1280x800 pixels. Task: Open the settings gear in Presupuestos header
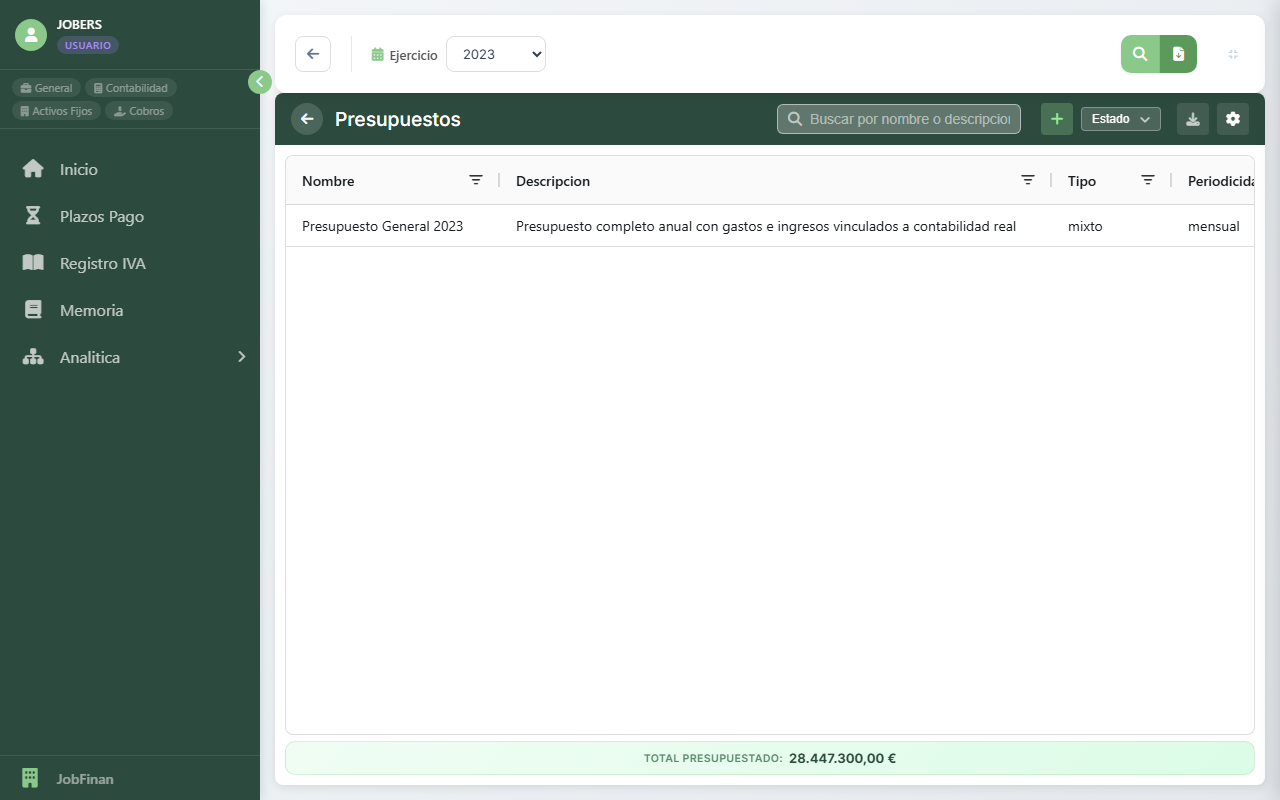tap(1232, 119)
